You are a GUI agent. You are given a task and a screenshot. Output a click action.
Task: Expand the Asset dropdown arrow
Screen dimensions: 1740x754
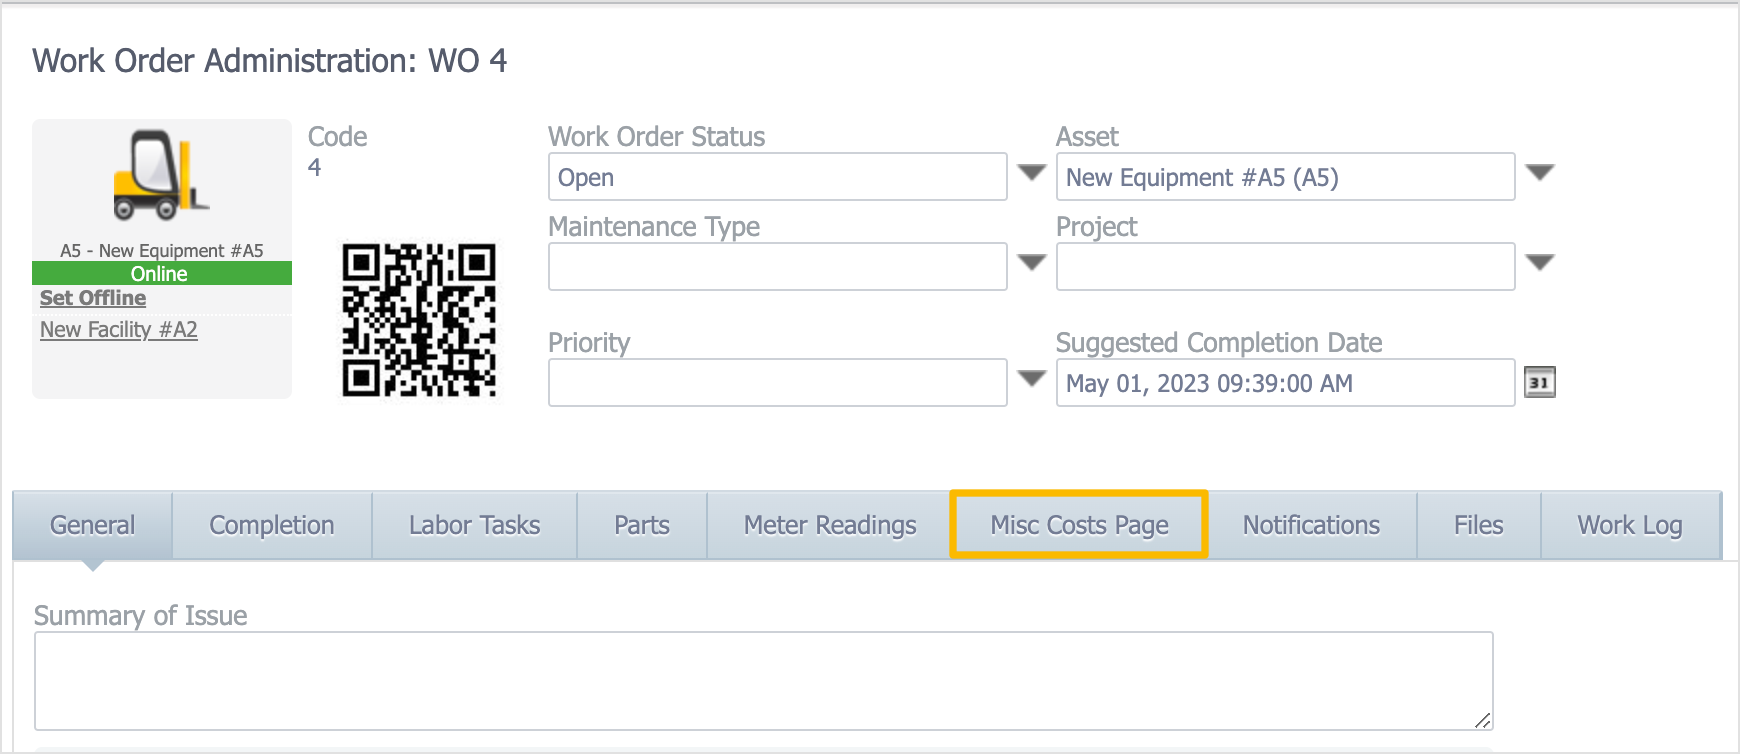click(x=1539, y=172)
